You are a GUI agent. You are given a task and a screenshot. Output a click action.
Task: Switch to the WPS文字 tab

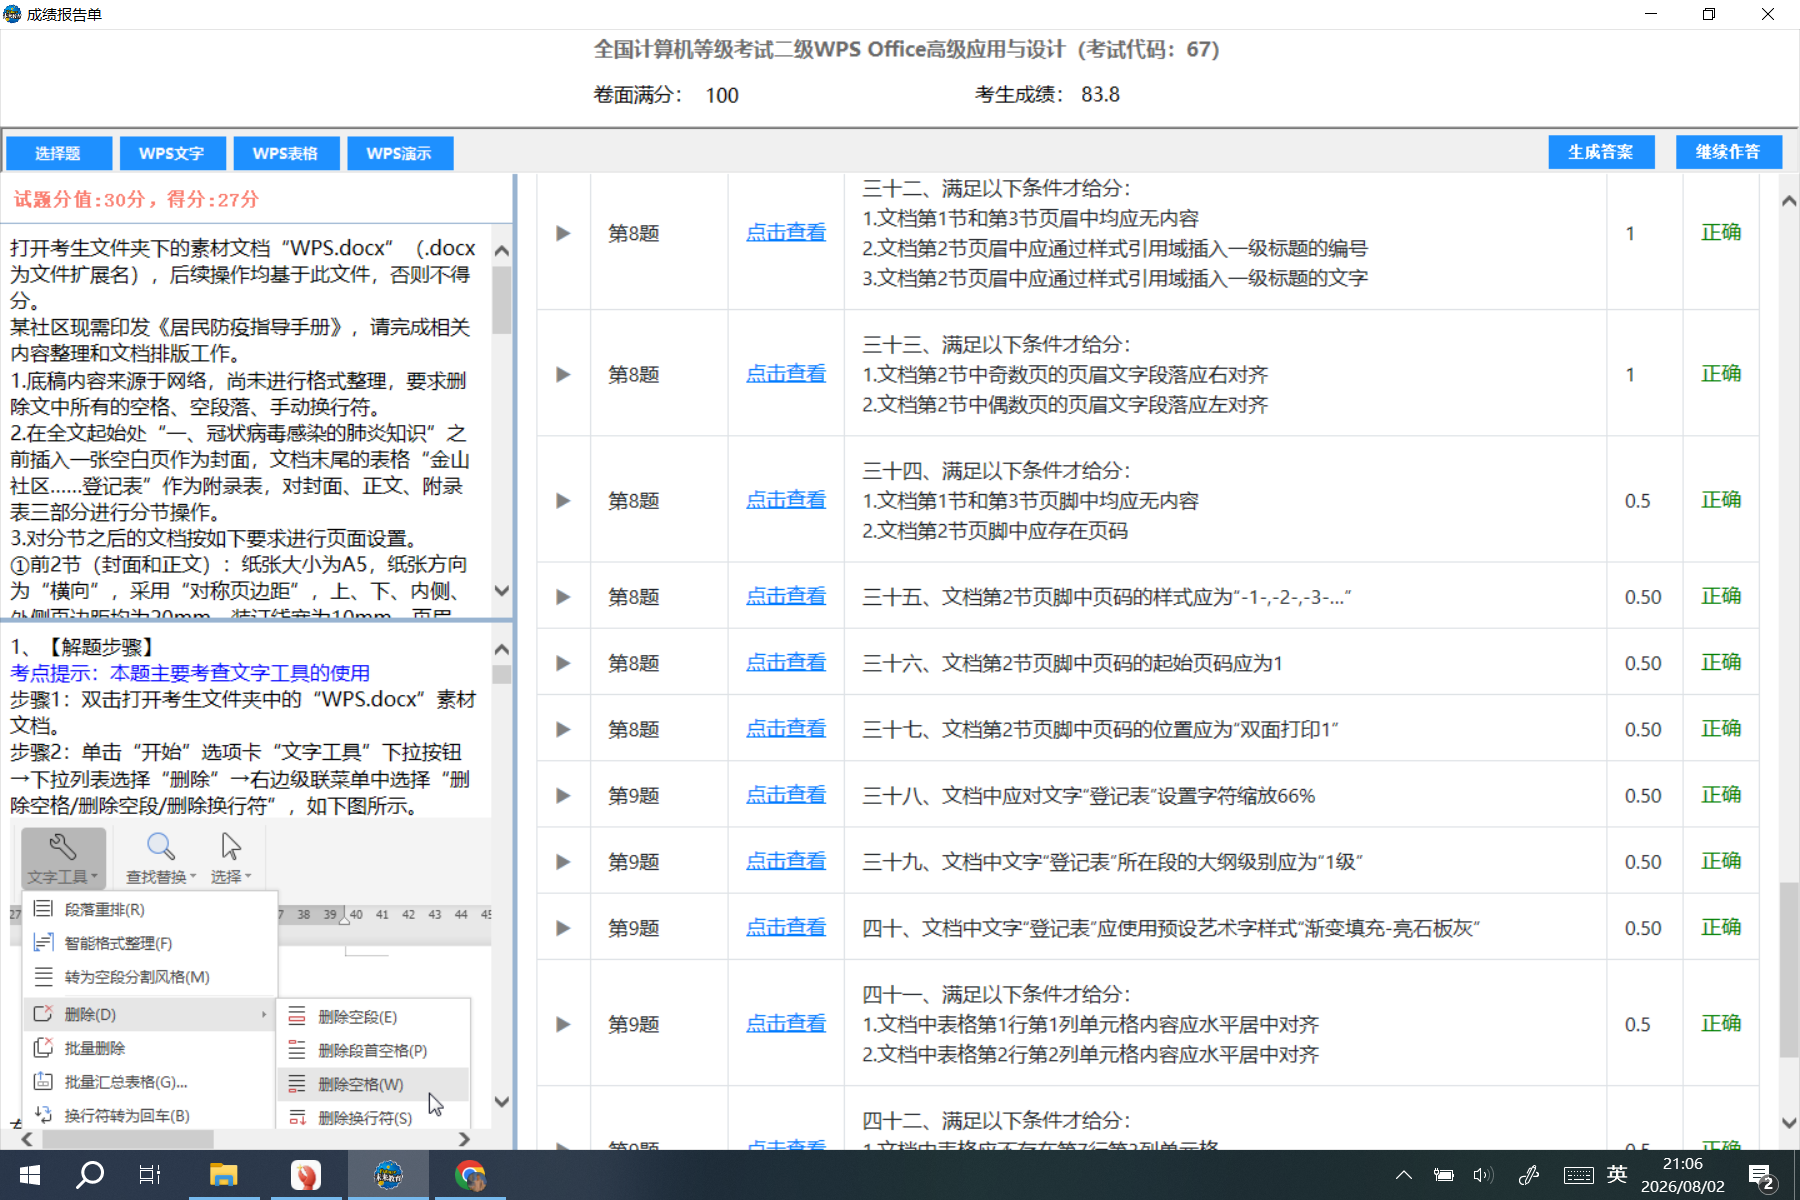tap(172, 153)
